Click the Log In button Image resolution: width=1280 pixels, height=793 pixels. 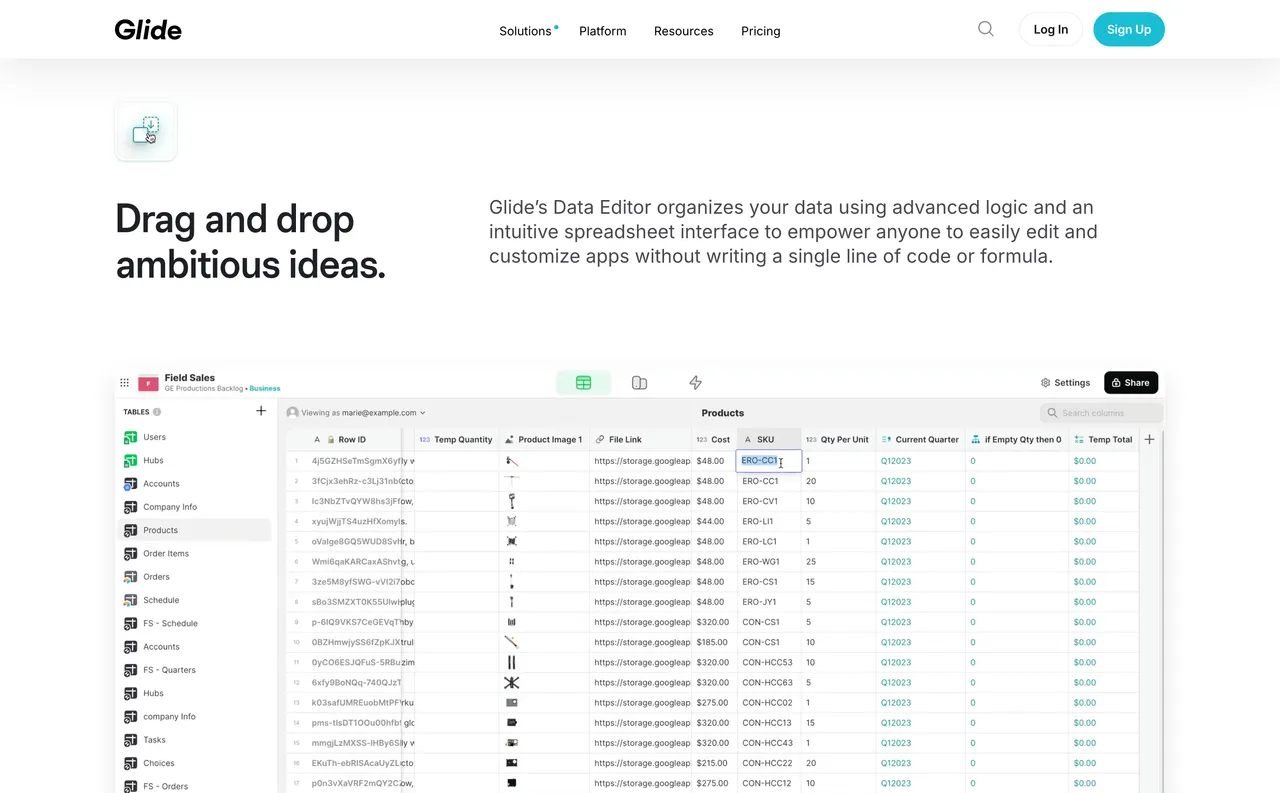click(x=1050, y=29)
